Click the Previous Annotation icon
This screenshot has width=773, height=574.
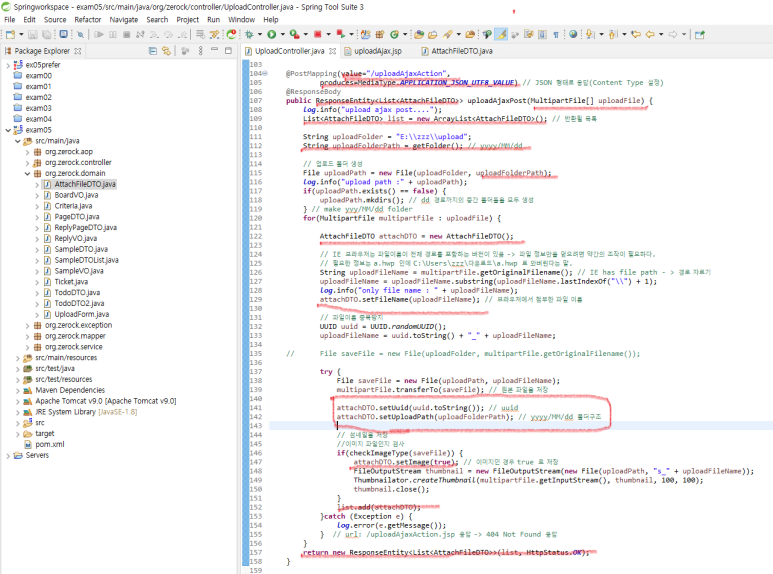point(613,35)
